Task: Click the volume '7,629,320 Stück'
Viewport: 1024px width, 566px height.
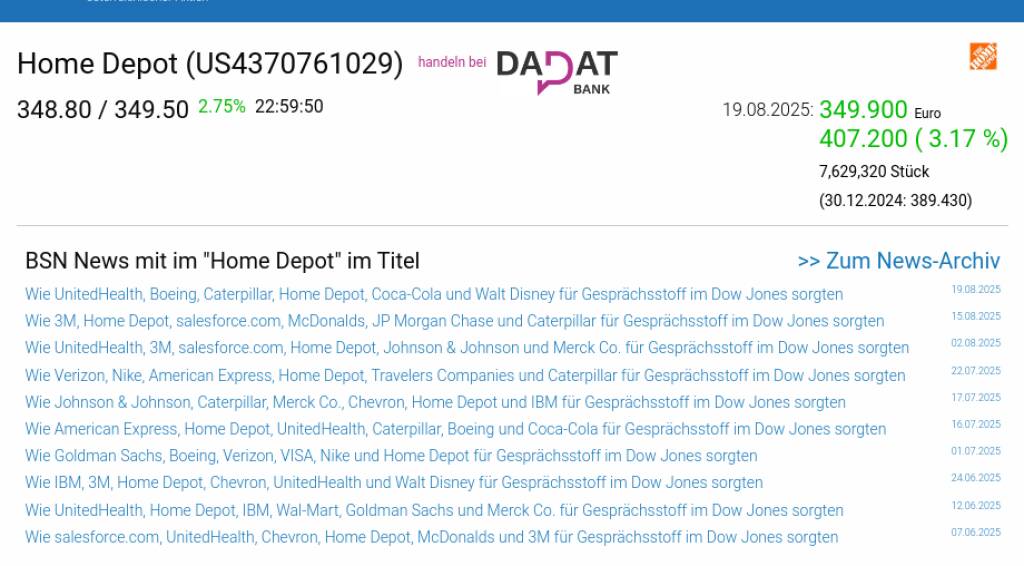Action: [874, 172]
